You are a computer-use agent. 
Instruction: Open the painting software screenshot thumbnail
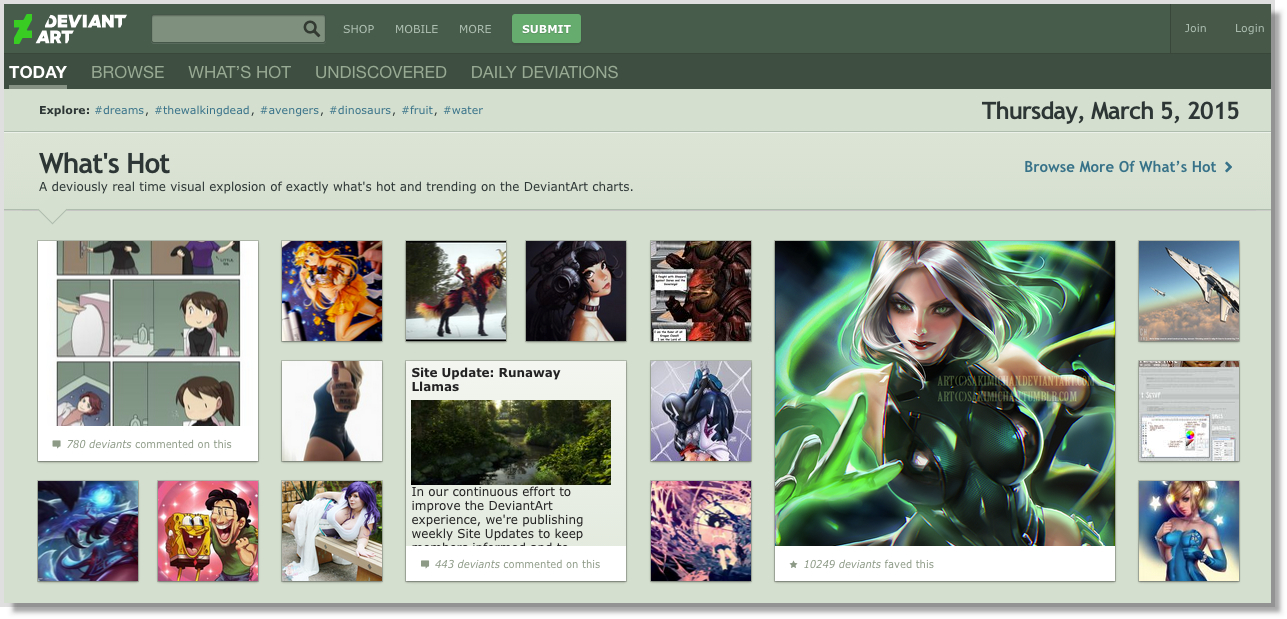pos(1189,411)
